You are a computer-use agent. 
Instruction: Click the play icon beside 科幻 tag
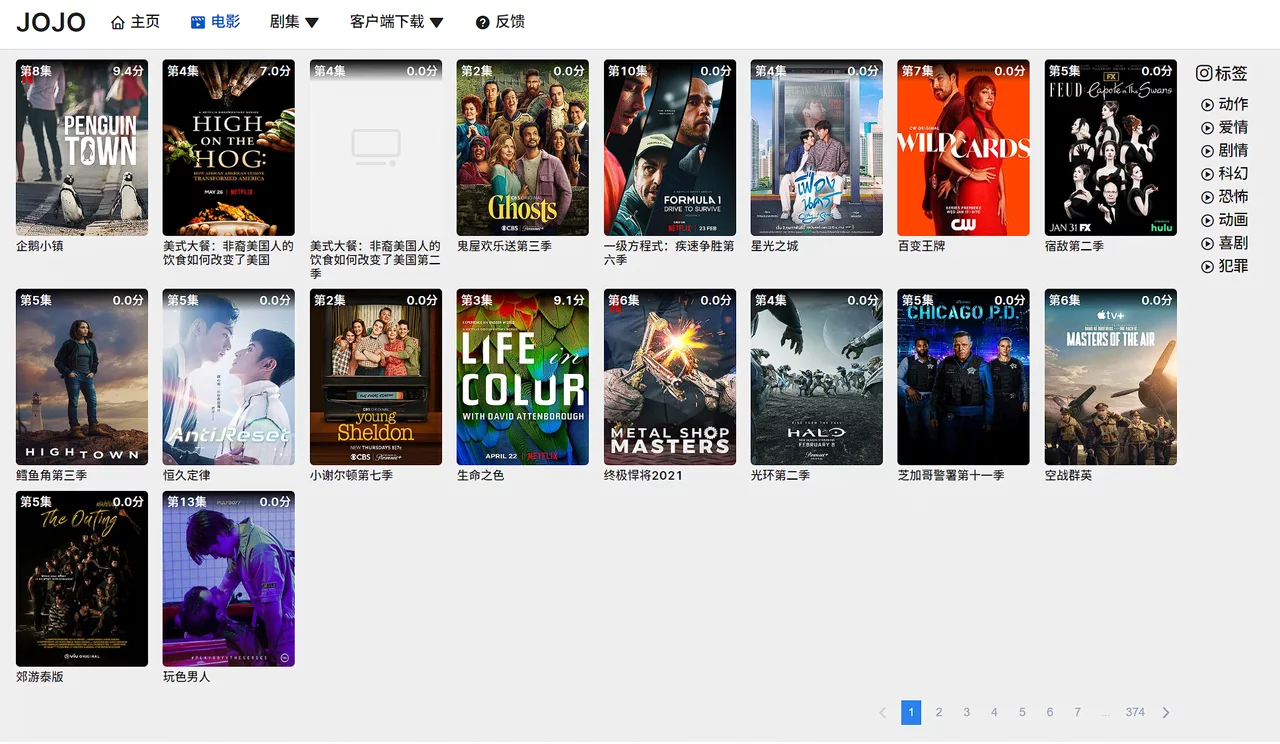click(x=1207, y=174)
